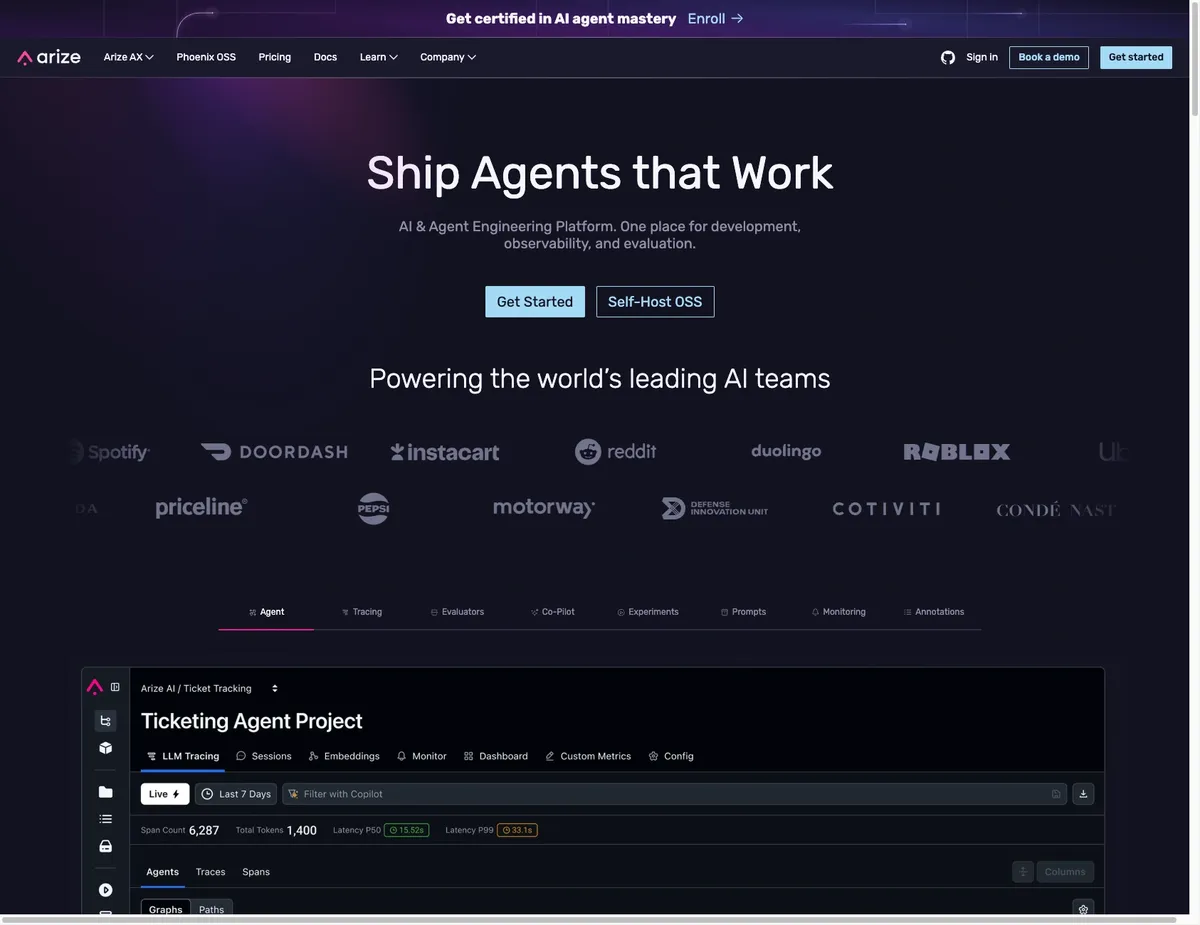The height and width of the screenshot is (925, 1200).
Task: Click the Arize logo icon in the dashboard sidebar
Action: (95, 687)
